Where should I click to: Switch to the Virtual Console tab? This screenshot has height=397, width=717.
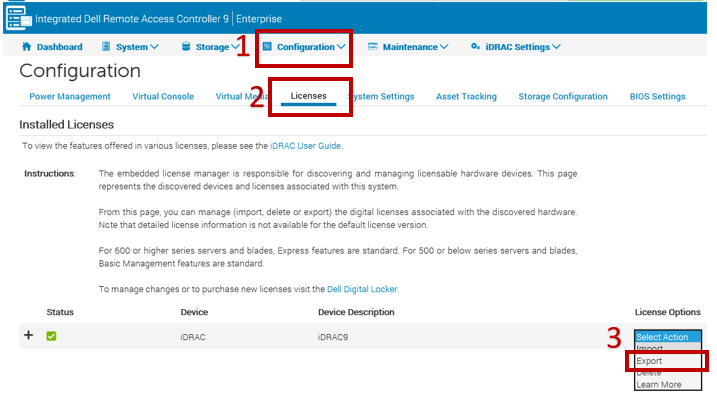(x=163, y=97)
